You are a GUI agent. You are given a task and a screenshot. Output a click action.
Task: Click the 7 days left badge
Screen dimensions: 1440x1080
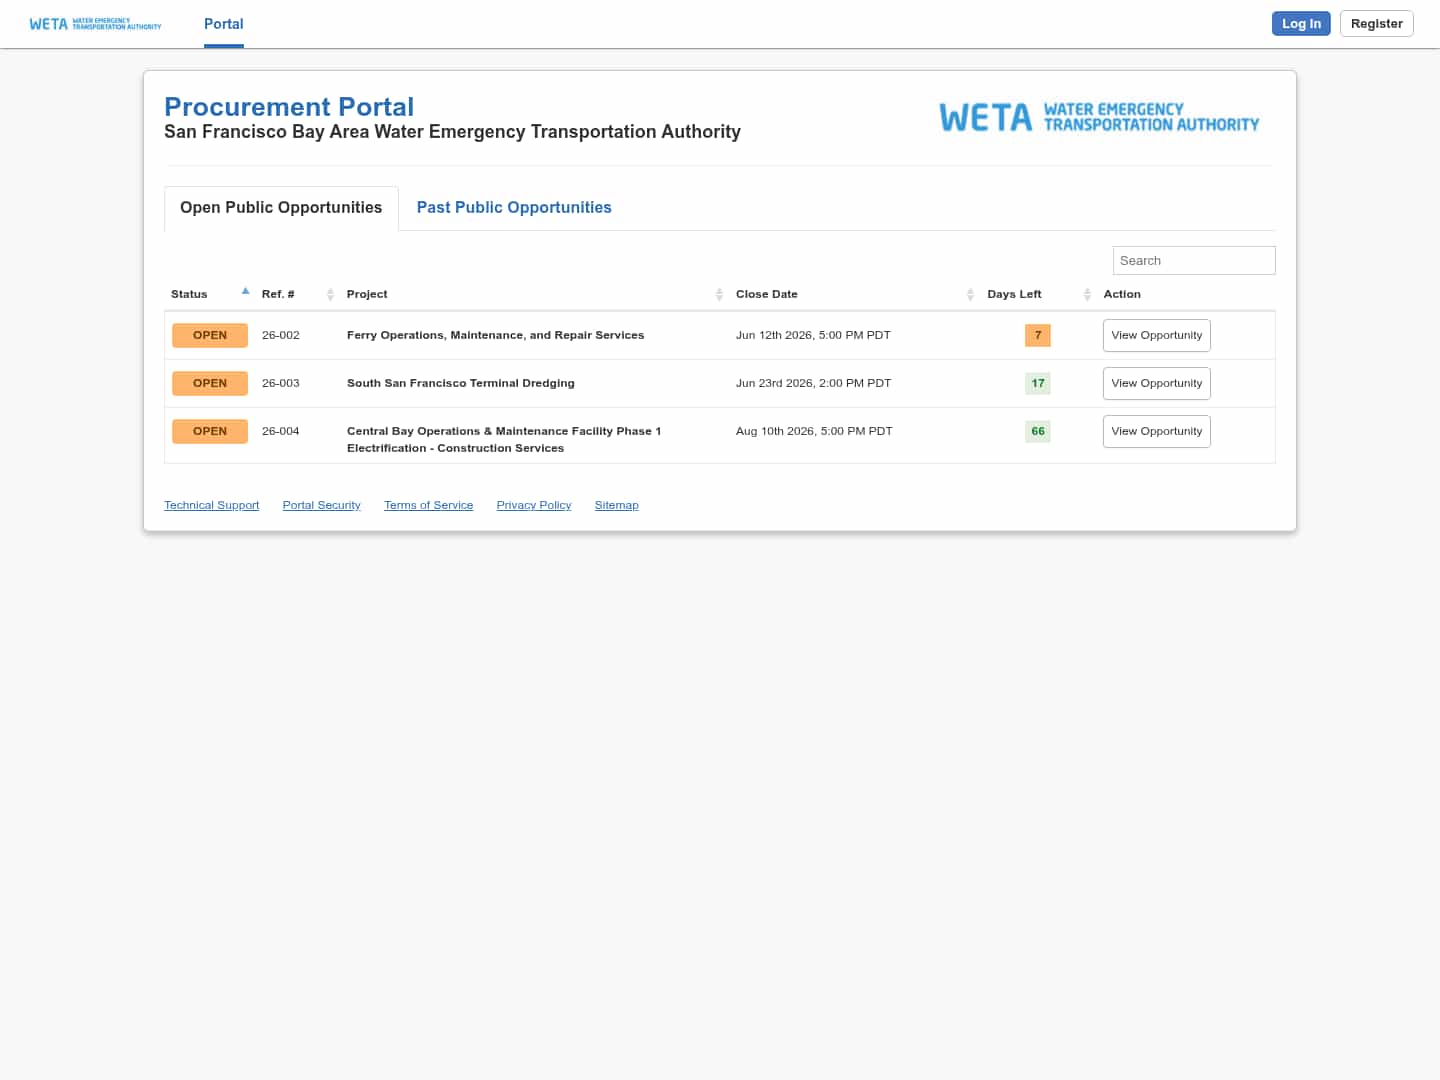tap(1038, 335)
